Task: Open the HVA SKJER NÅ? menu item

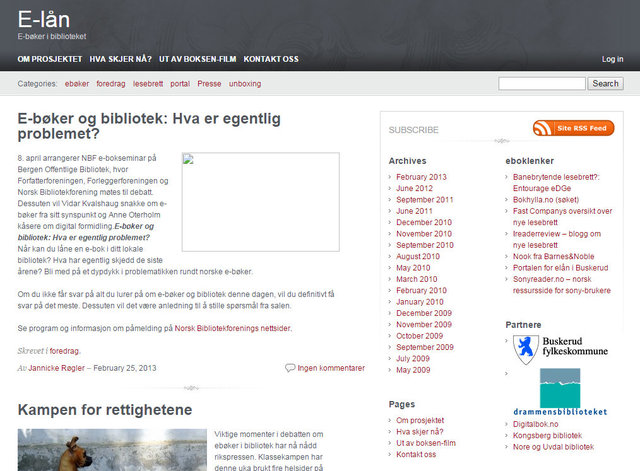Action: pyautogui.click(x=120, y=59)
